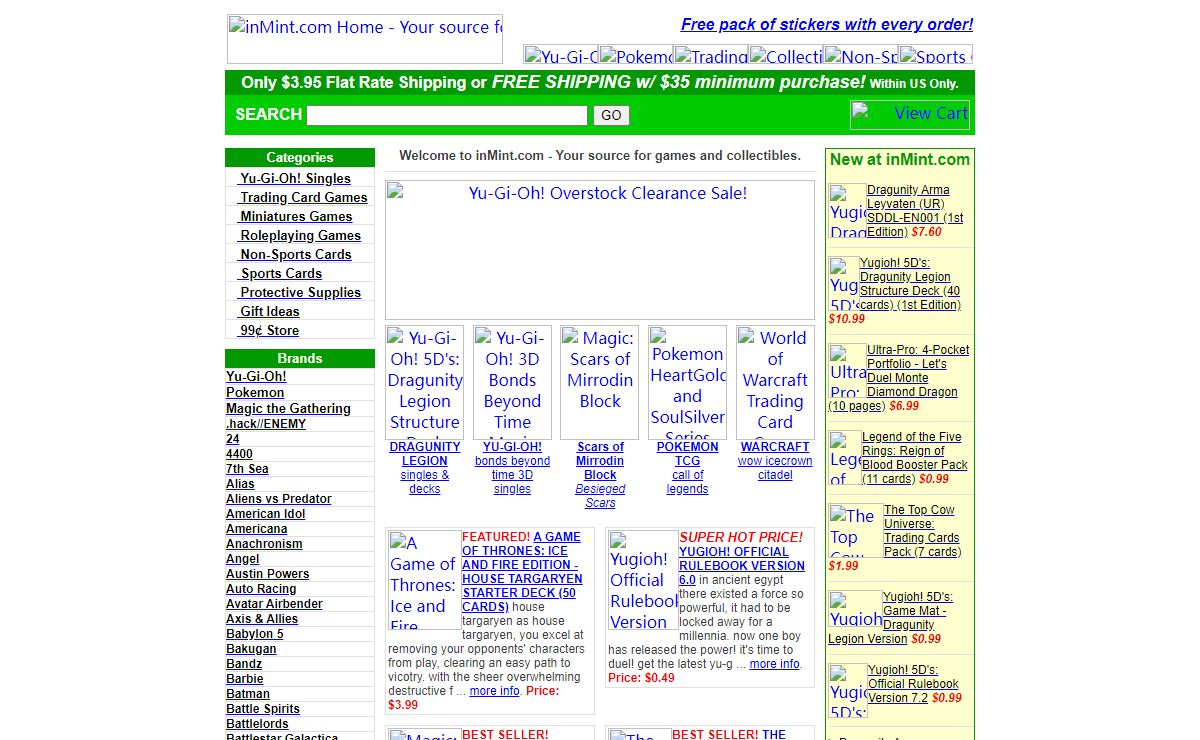Select the Magic: Scars of Mirrodin Block image
This screenshot has height=740, width=1200.
click(x=599, y=382)
